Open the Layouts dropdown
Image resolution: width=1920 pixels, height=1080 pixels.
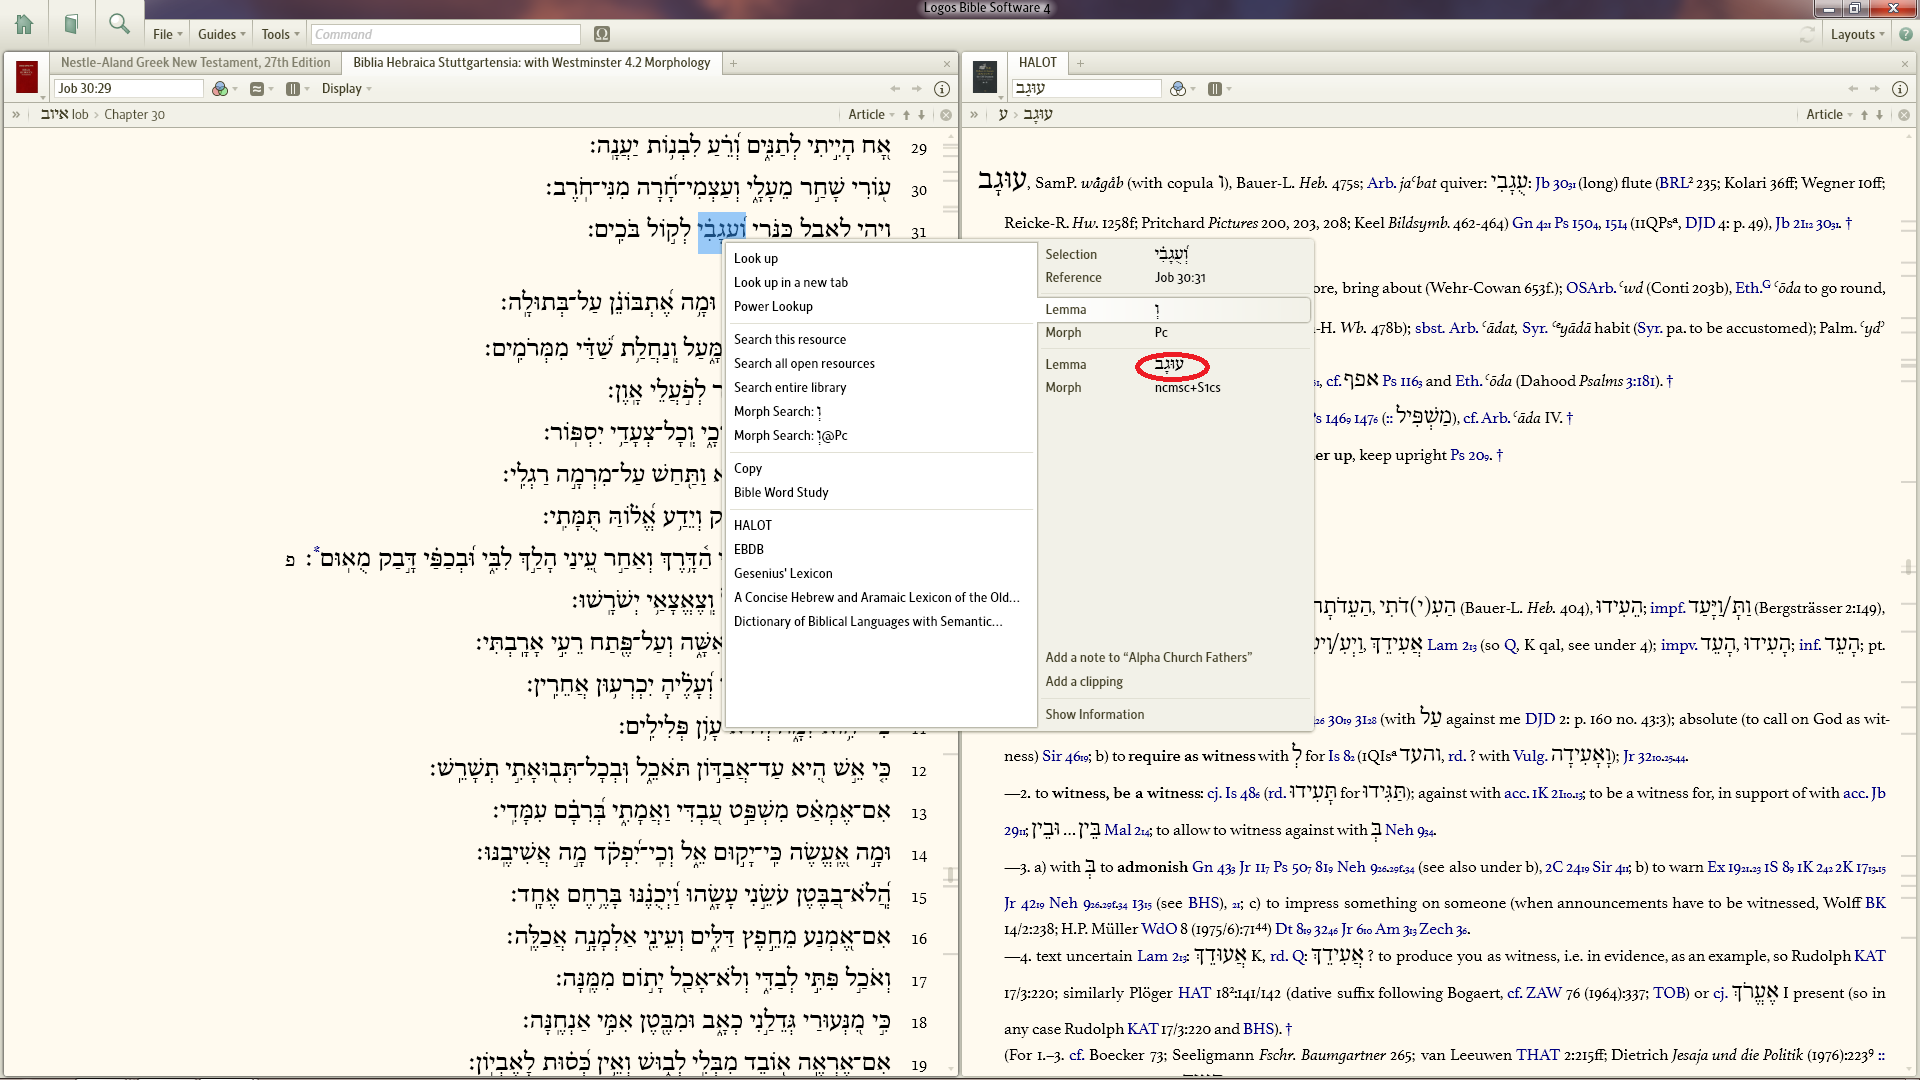pos(1857,34)
